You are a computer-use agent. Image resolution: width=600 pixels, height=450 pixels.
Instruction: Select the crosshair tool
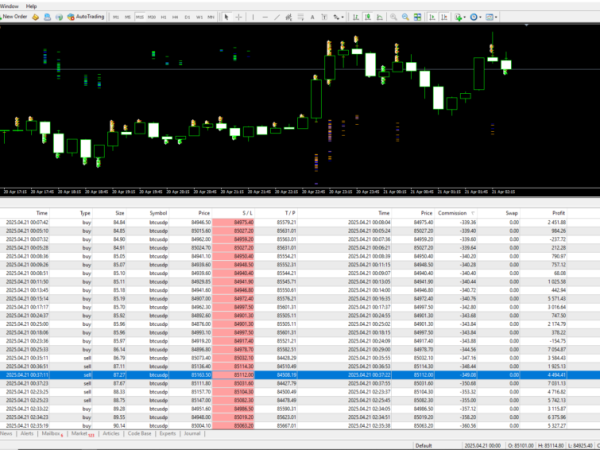click(238, 17)
